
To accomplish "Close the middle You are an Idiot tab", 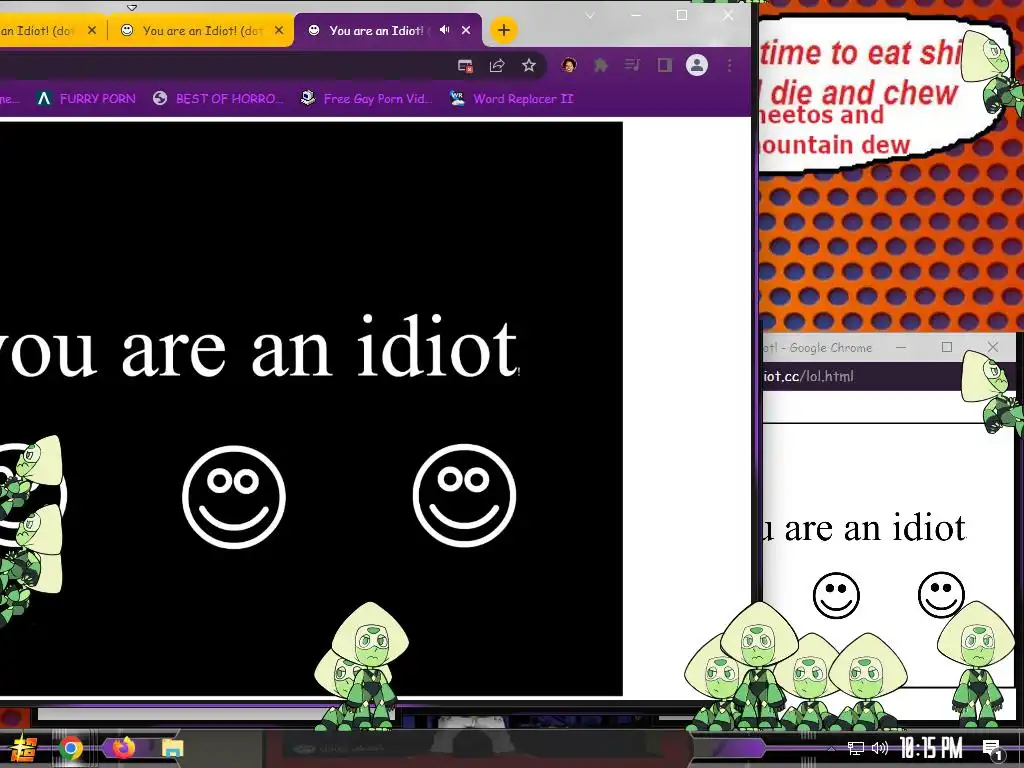I will click(x=279, y=30).
